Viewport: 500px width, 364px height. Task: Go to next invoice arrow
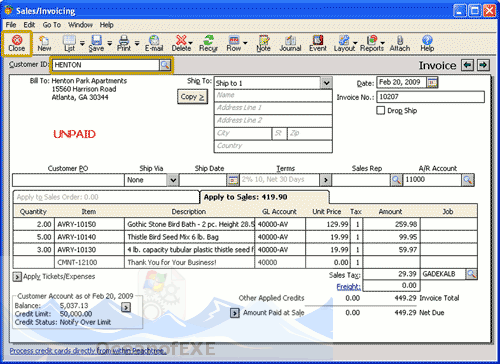[483, 65]
